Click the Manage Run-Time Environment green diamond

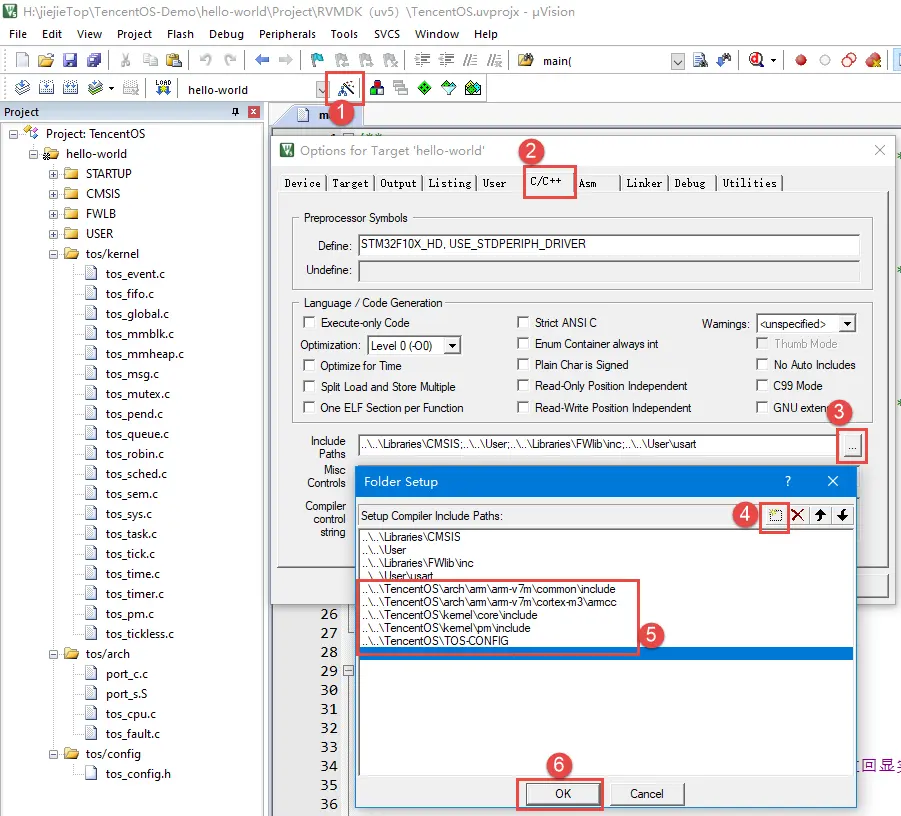(x=424, y=88)
